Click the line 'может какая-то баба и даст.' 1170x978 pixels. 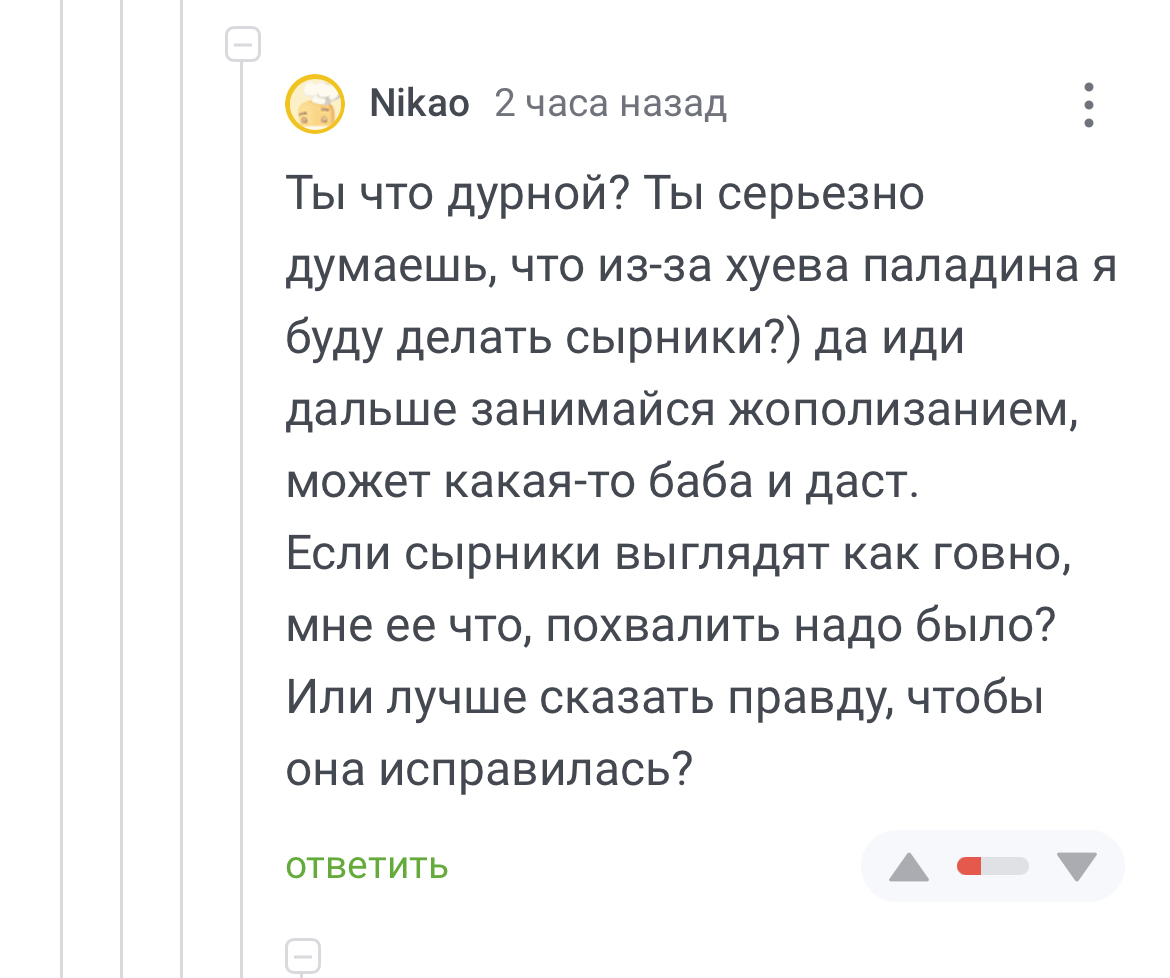[602, 482]
